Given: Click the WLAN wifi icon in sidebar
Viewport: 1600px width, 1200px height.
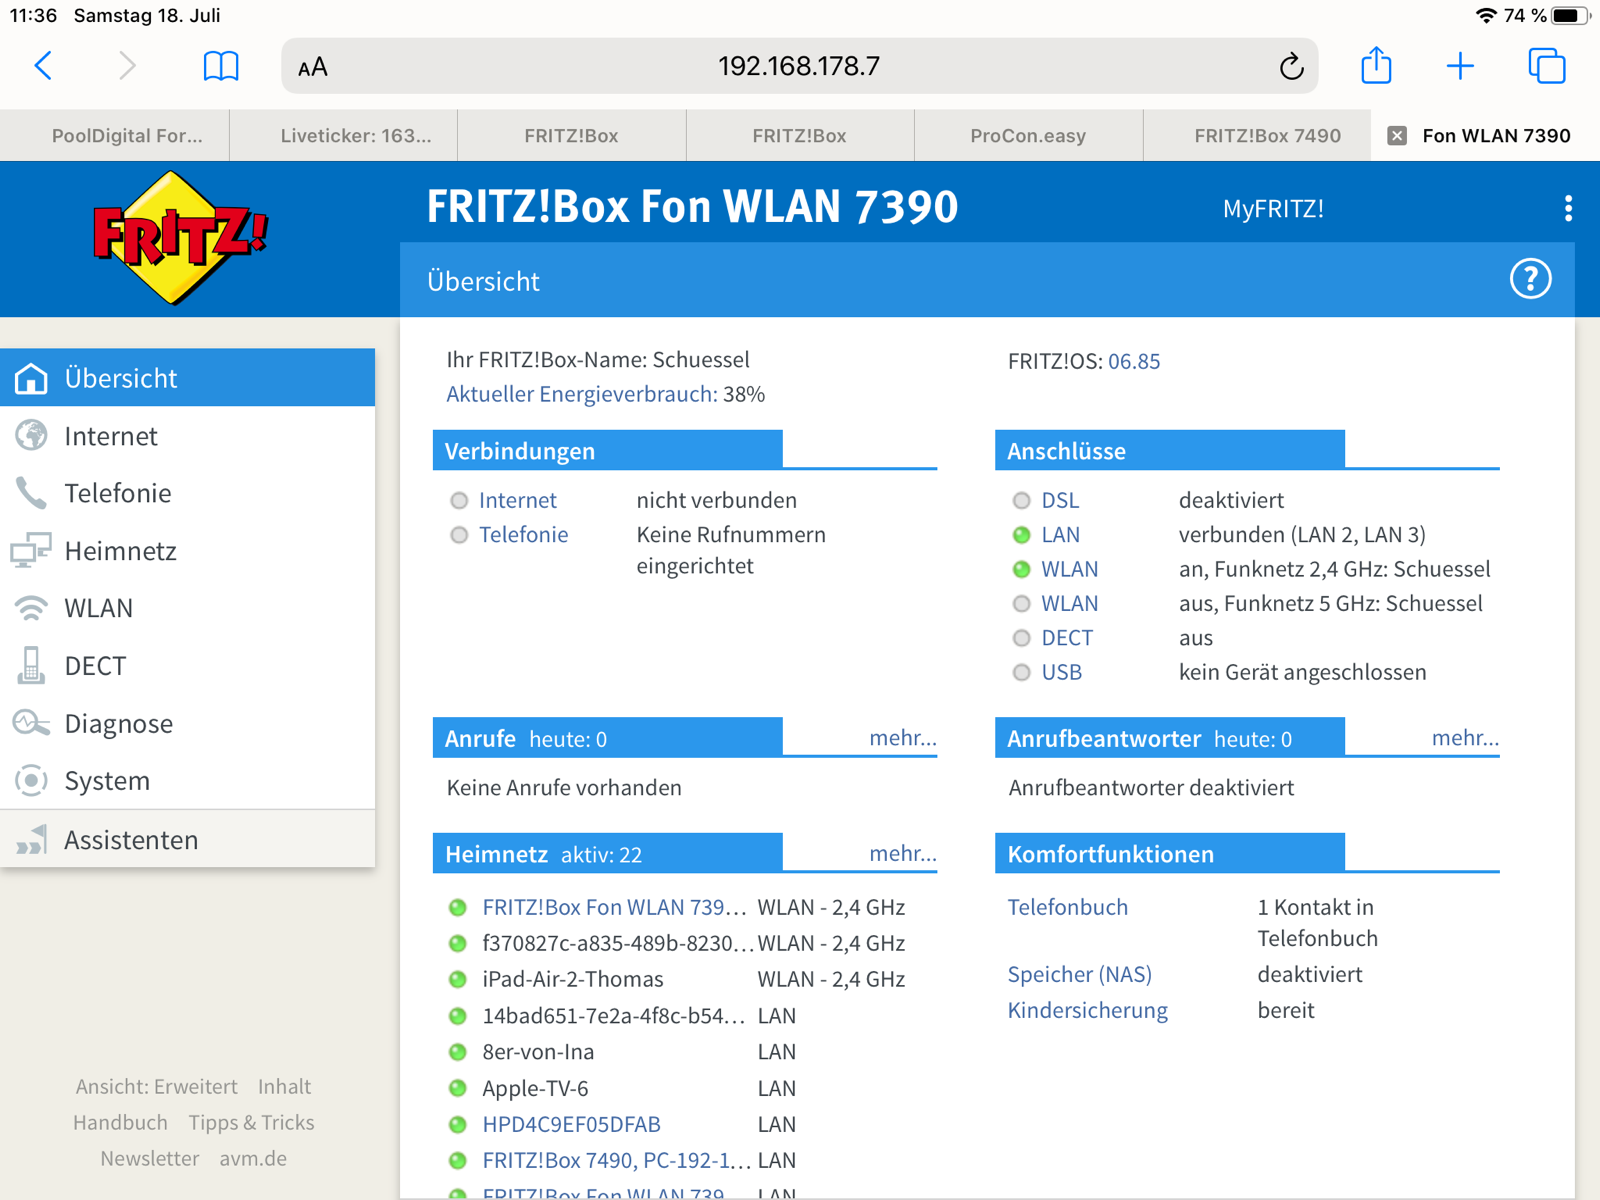Looking at the screenshot, I should click(x=31, y=608).
